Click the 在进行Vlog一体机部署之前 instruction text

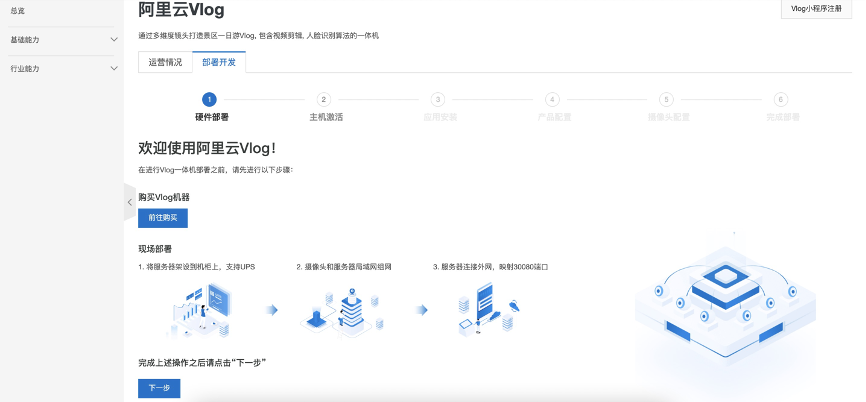pyautogui.click(x=215, y=170)
